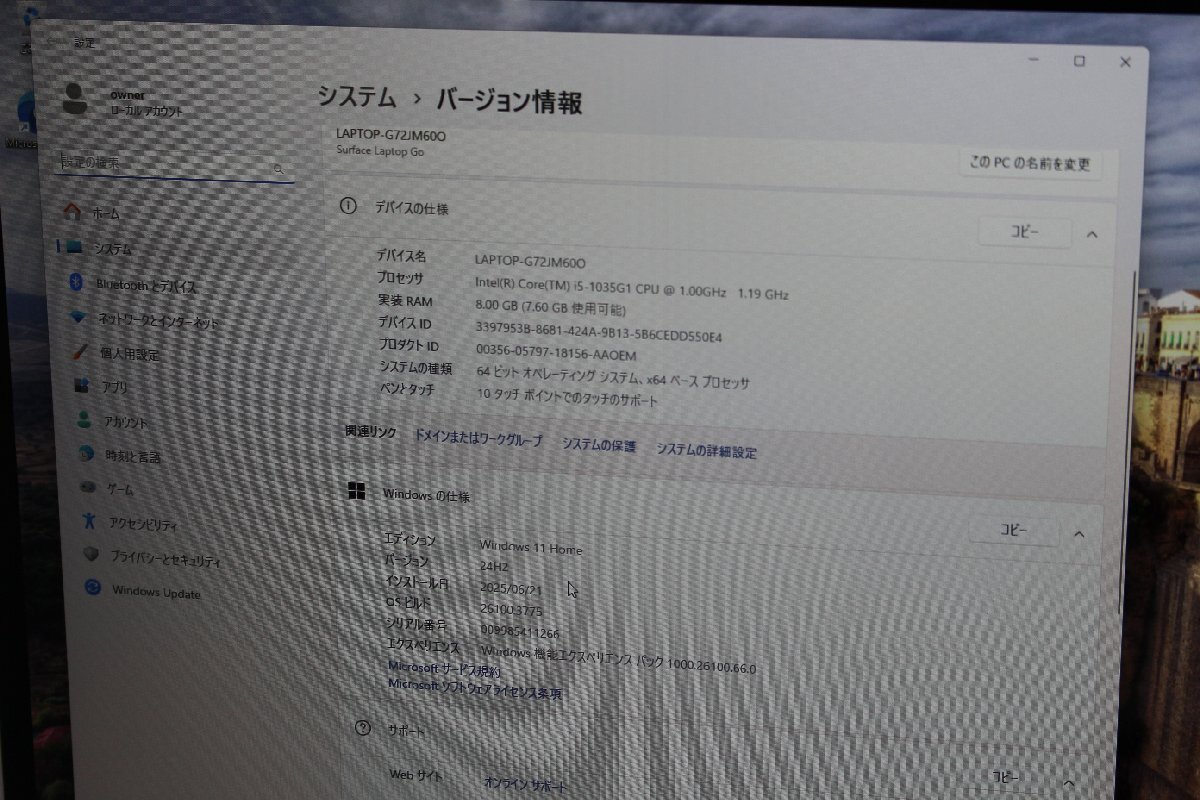Copy the Windows の仕様 details

[1014, 531]
